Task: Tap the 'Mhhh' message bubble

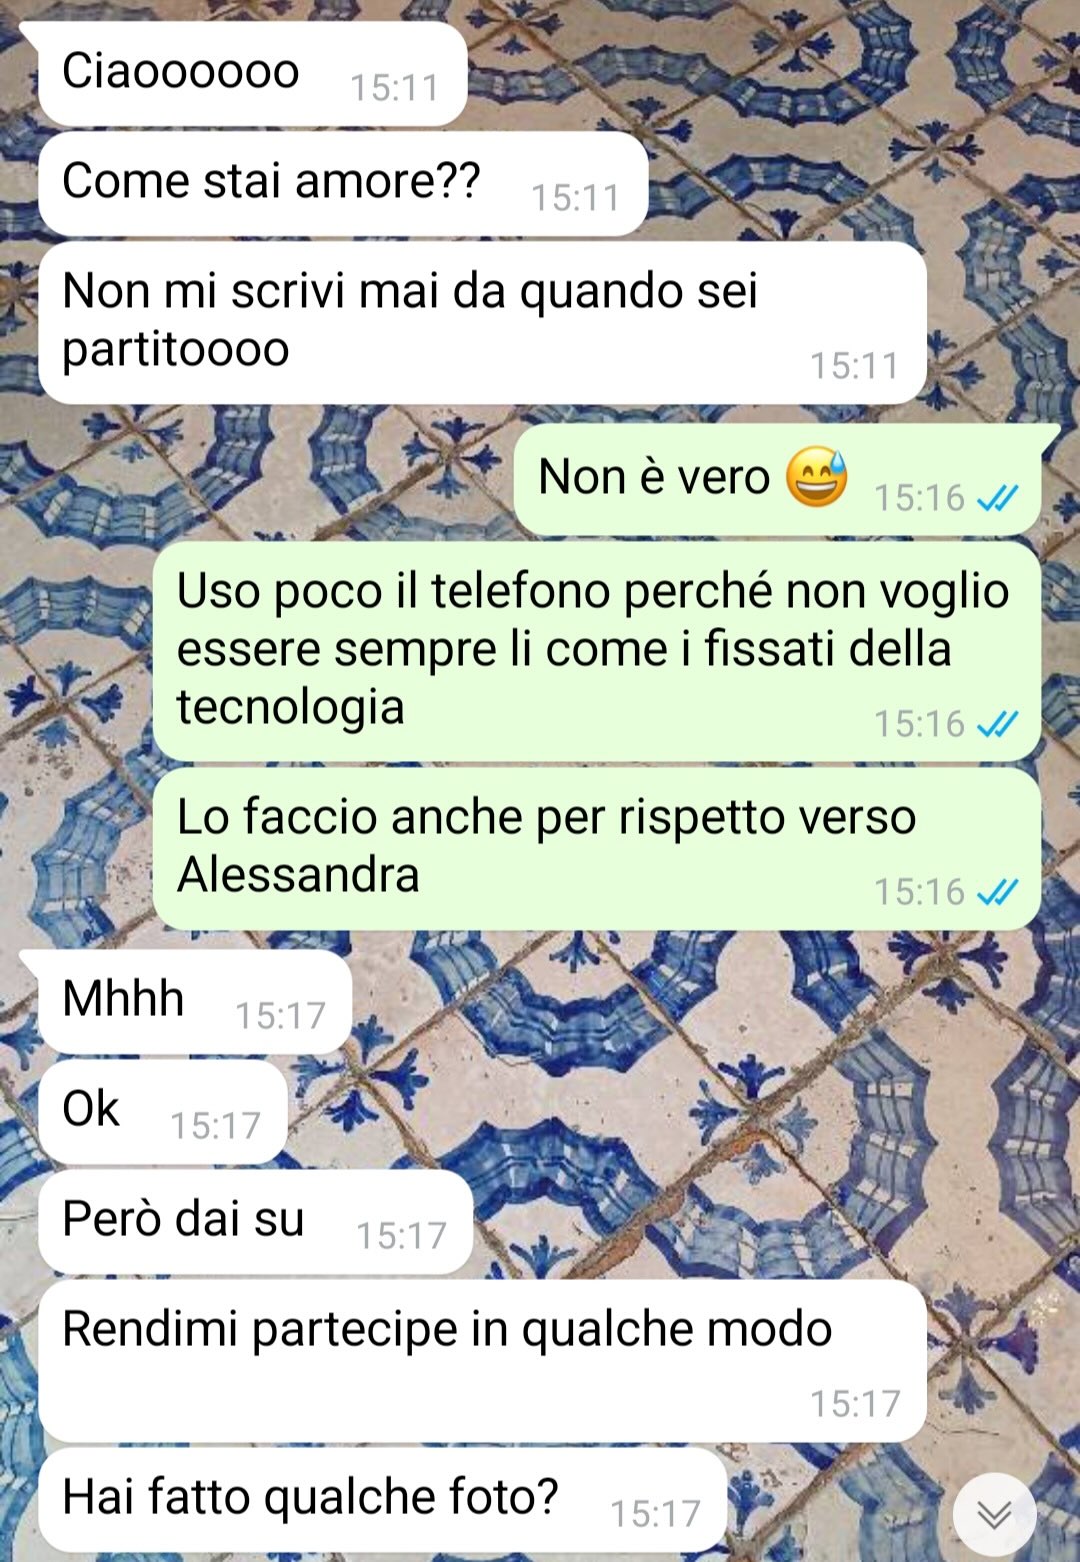Action: (195, 1002)
